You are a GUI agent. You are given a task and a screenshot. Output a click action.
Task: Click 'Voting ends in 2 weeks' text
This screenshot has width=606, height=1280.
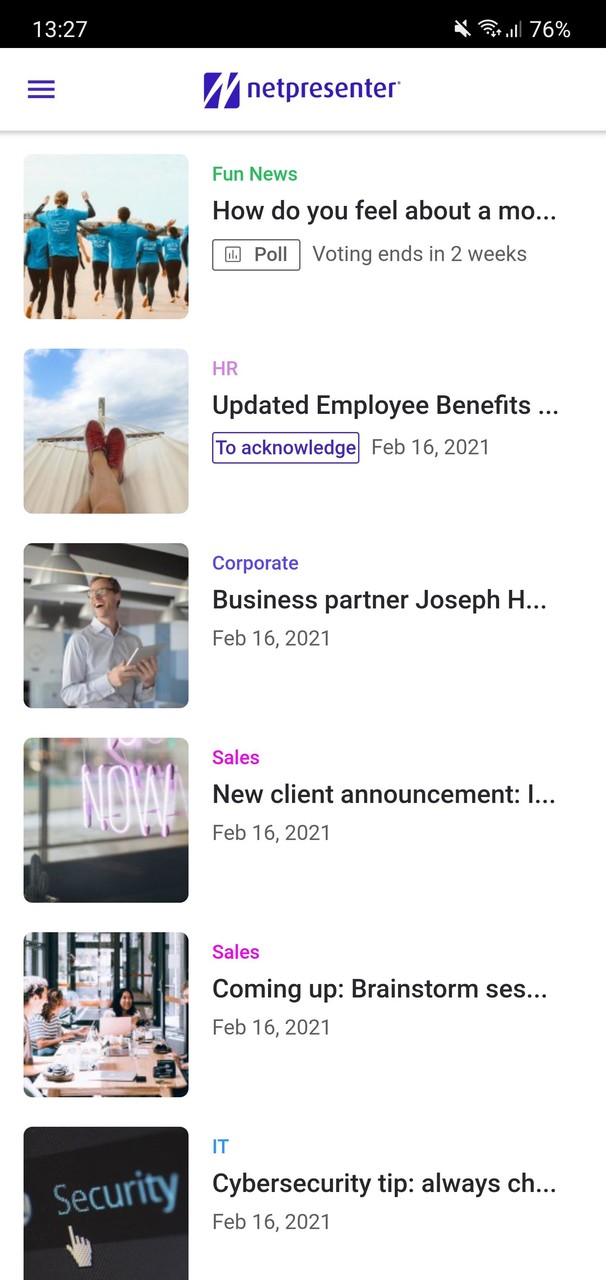point(420,254)
